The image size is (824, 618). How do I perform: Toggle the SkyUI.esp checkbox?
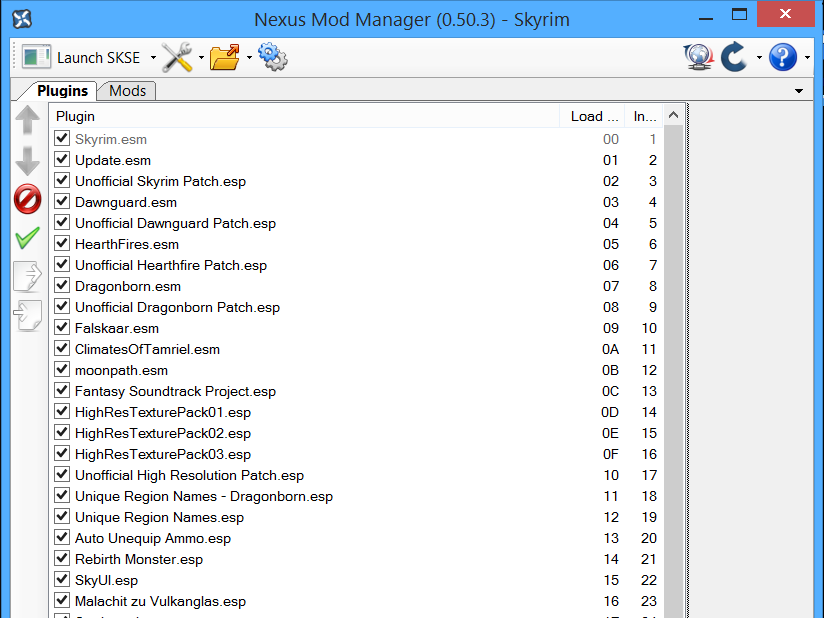click(62, 580)
